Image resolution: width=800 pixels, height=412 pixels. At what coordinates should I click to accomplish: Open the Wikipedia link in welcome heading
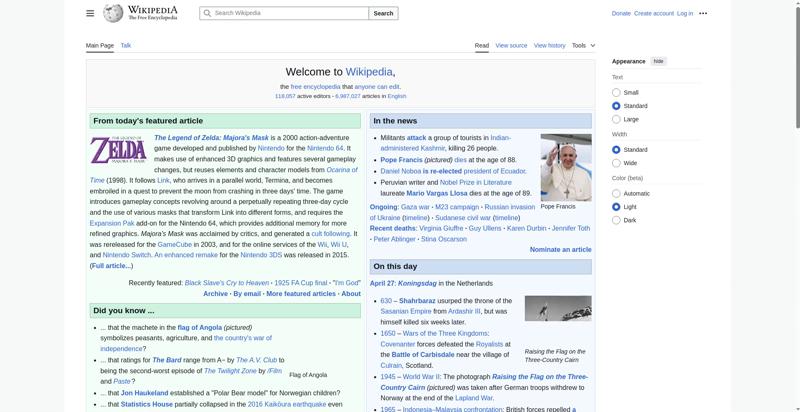tap(369, 72)
